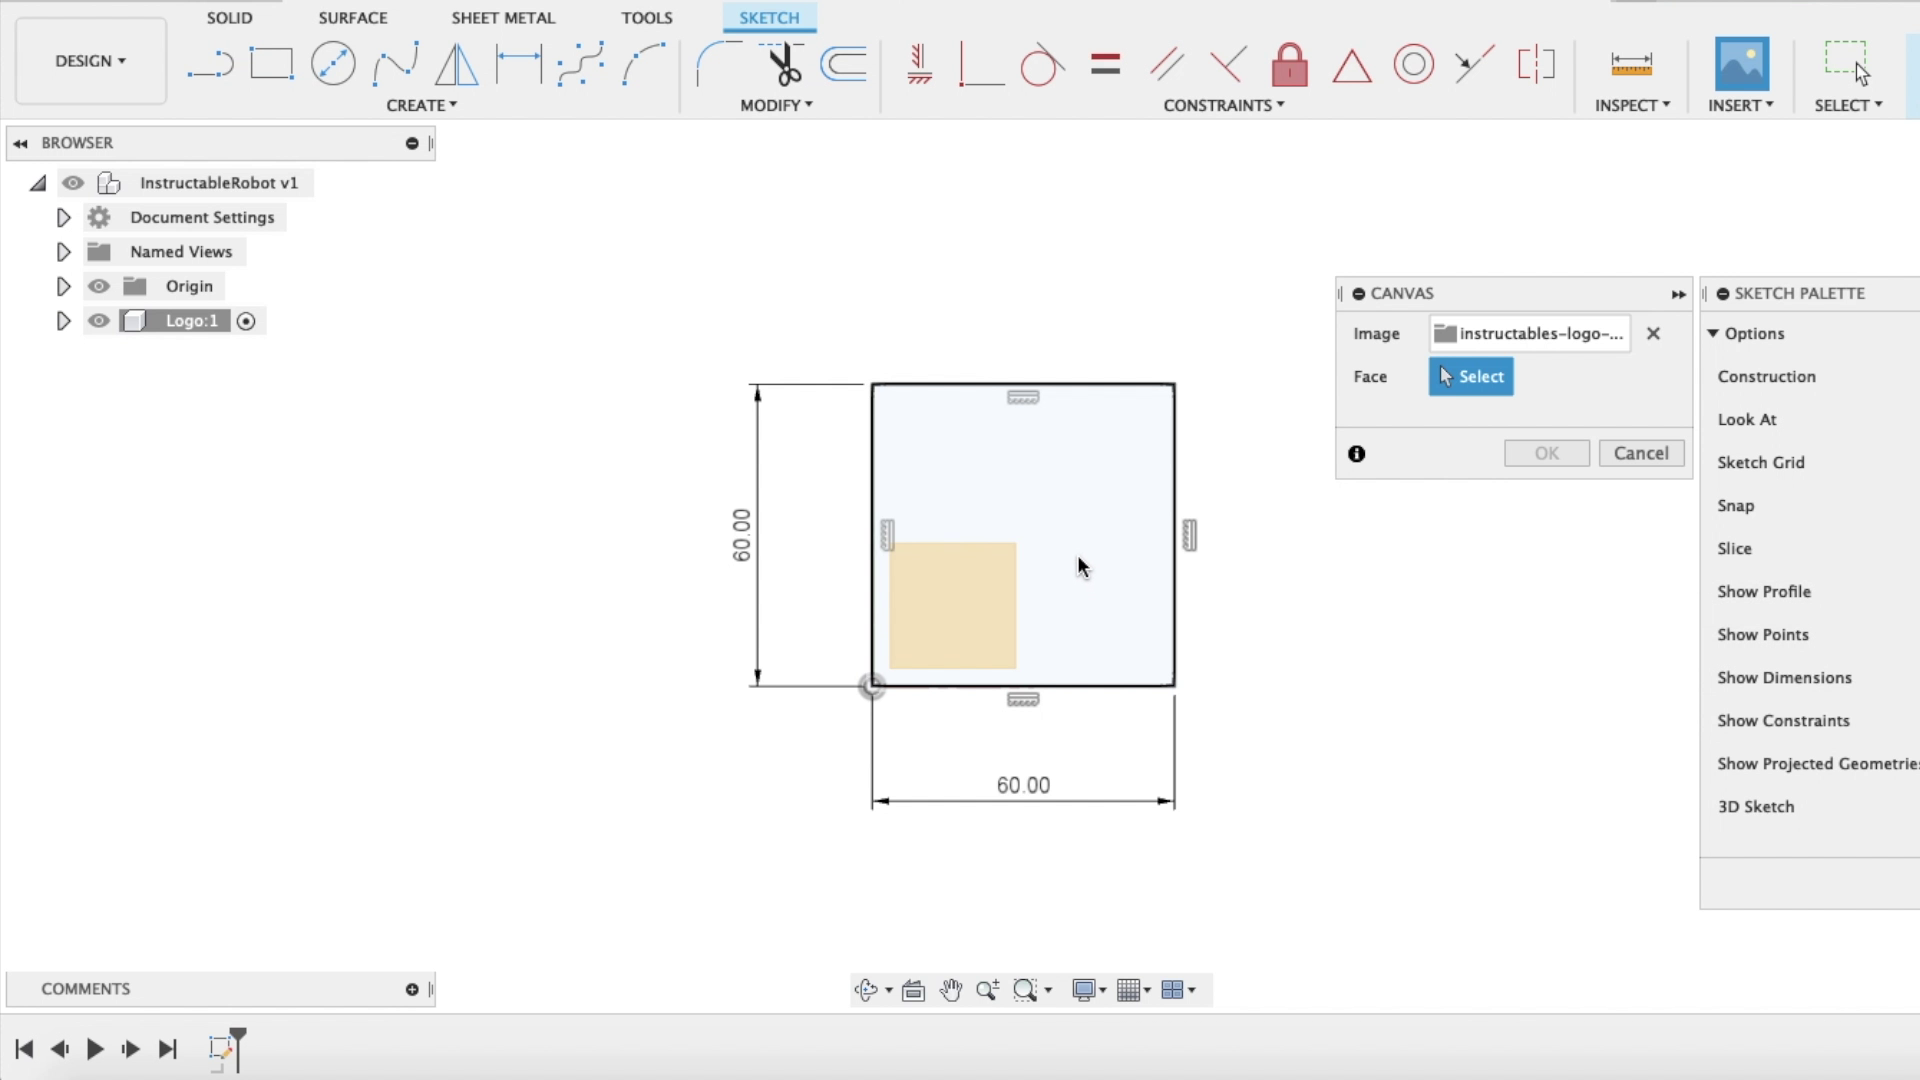Image resolution: width=1920 pixels, height=1080 pixels.
Task: Hide the Origin folder visibility
Action: (x=98, y=286)
